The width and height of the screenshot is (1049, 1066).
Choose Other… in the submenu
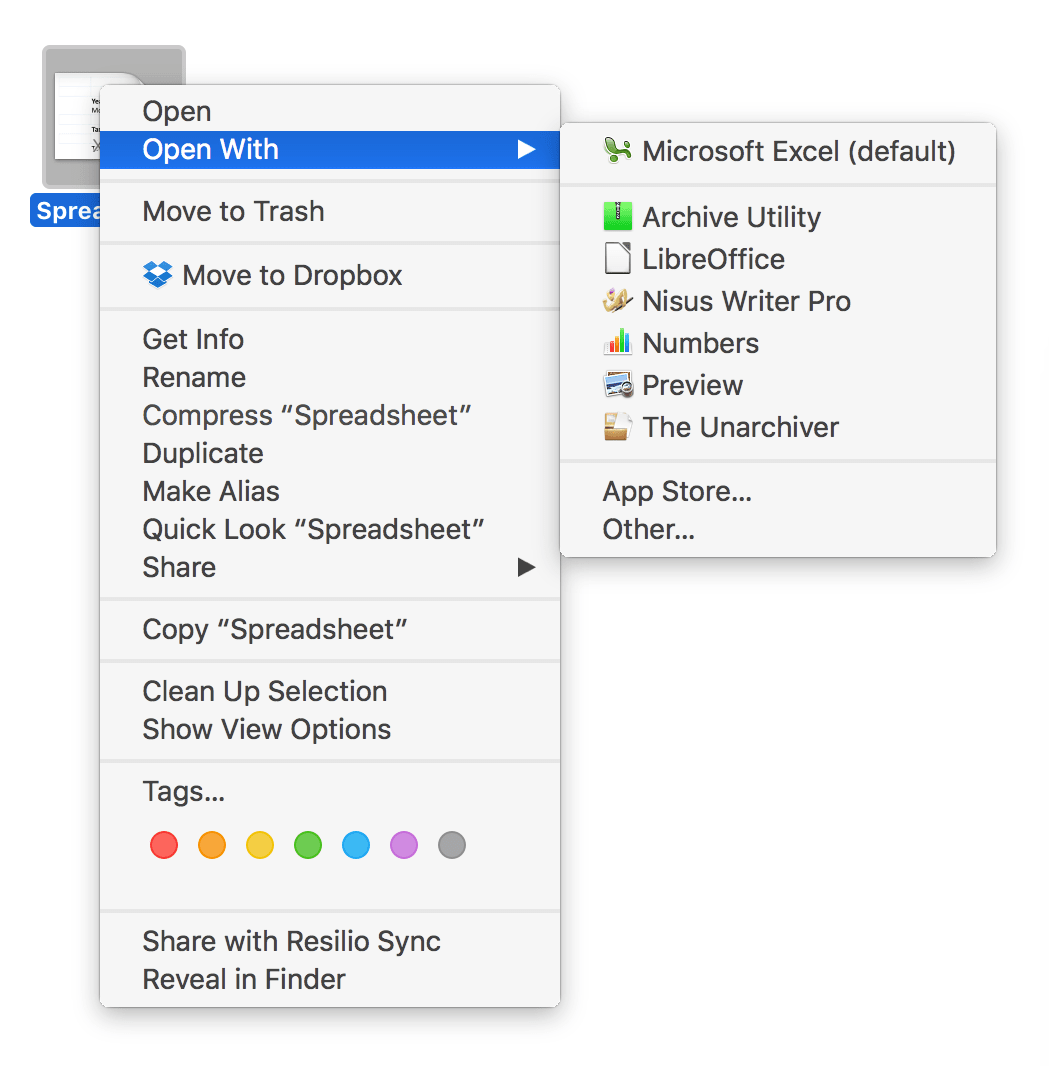[x=778, y=530]
